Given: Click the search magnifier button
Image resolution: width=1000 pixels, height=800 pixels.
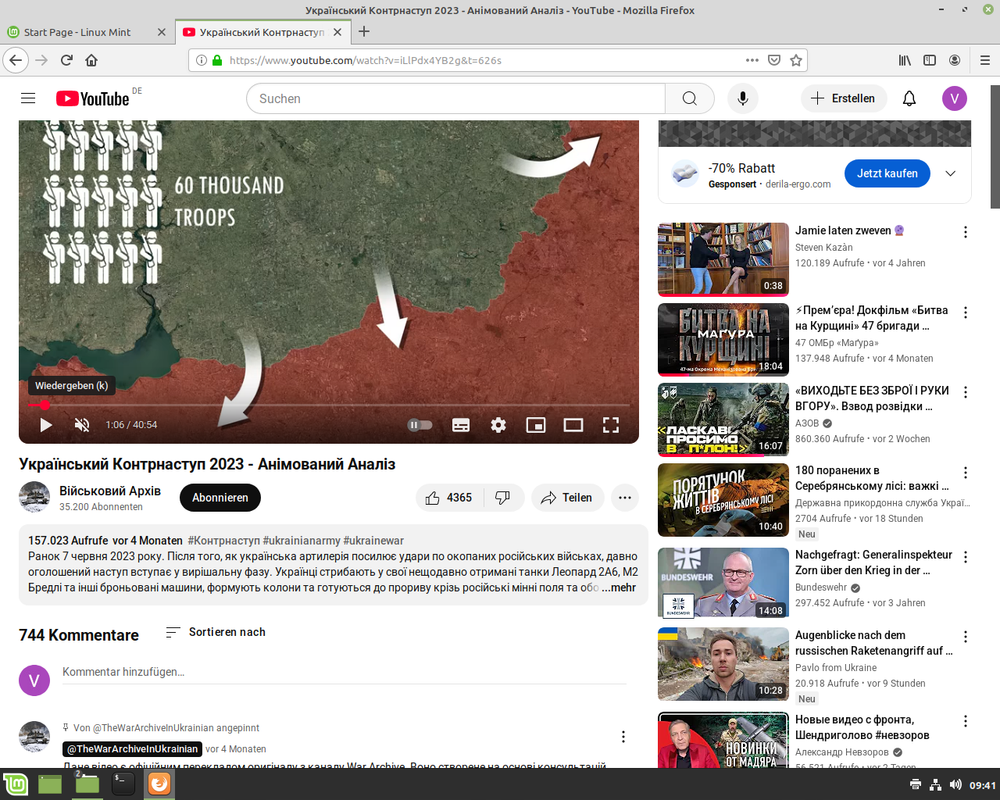Looking at the screenshot, I should pos(689,98).
